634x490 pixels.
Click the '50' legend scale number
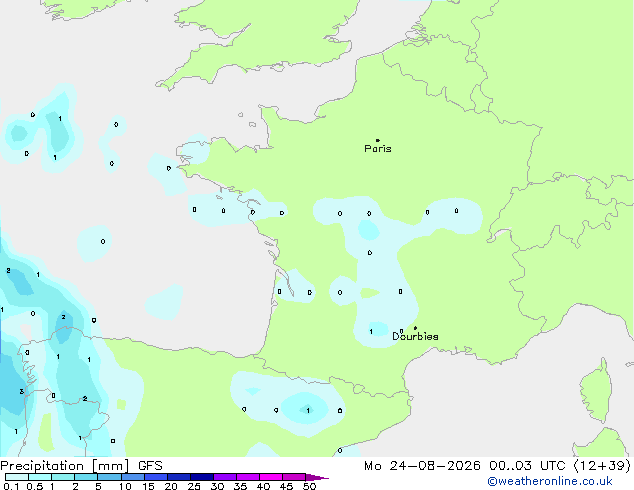pyautogui.click(x=310, y=486)
